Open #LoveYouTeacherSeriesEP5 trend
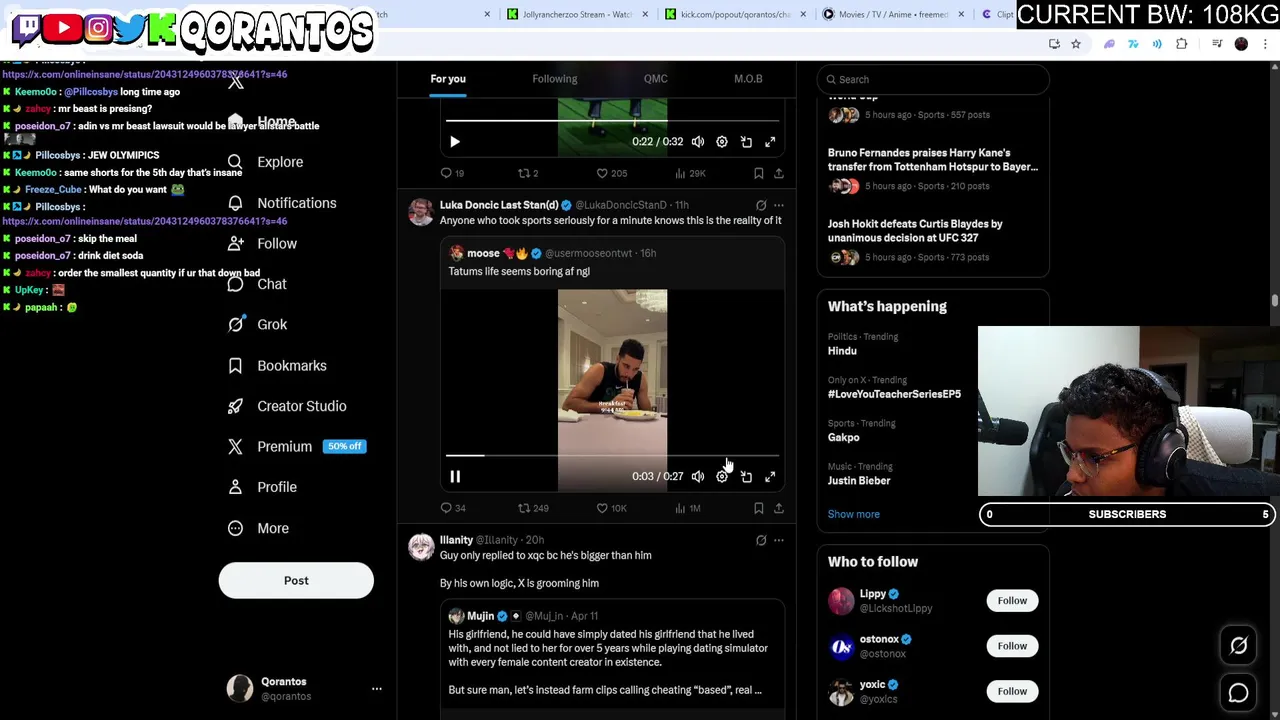The width and height of the screenshot is (1280, 720). 894,394
